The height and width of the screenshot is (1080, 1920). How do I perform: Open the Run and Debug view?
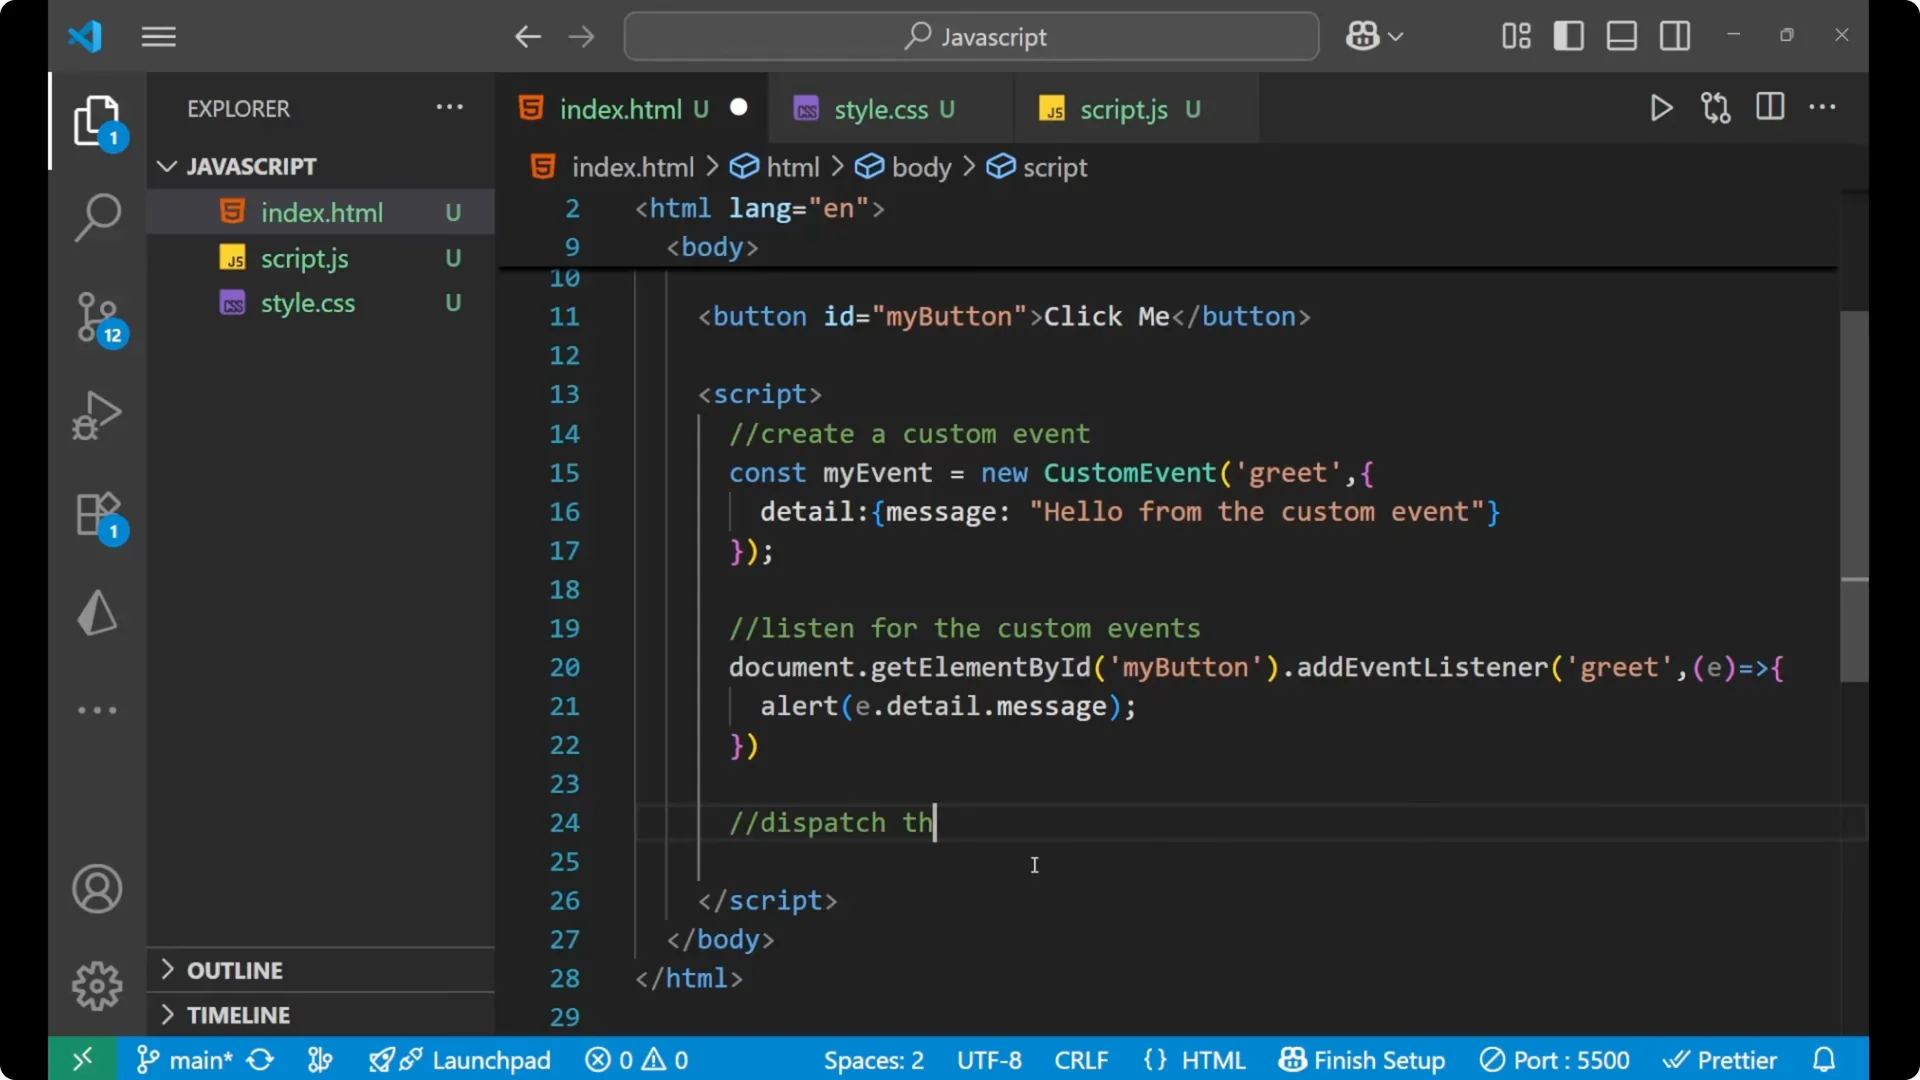click(x=97, y=415)
